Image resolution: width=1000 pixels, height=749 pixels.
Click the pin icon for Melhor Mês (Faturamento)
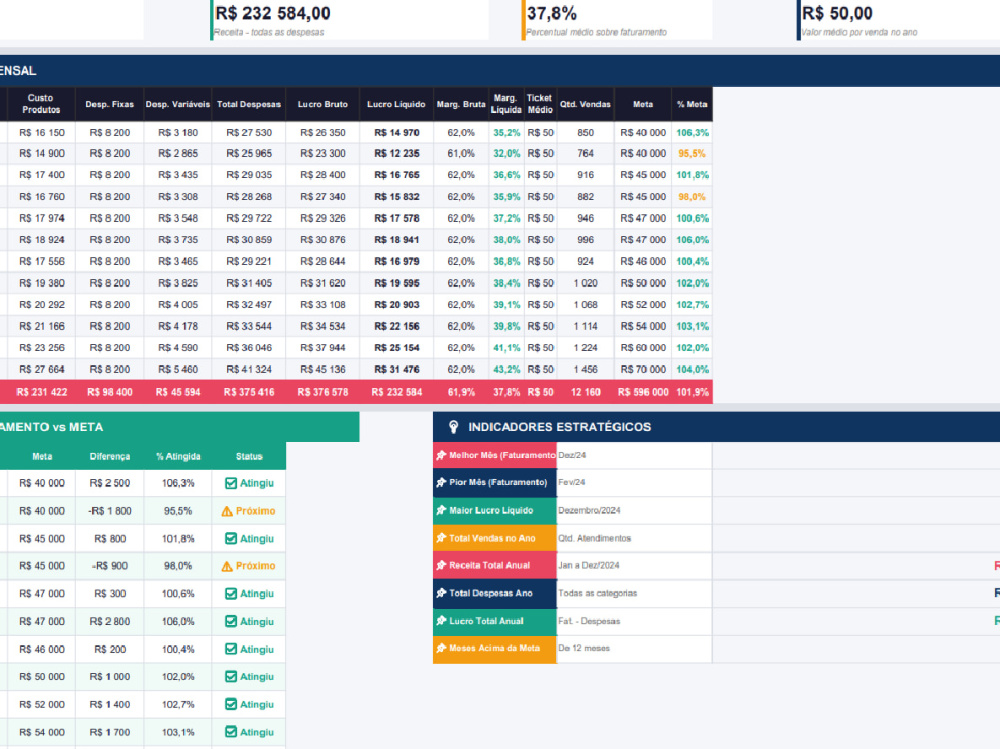click(441, 456)
